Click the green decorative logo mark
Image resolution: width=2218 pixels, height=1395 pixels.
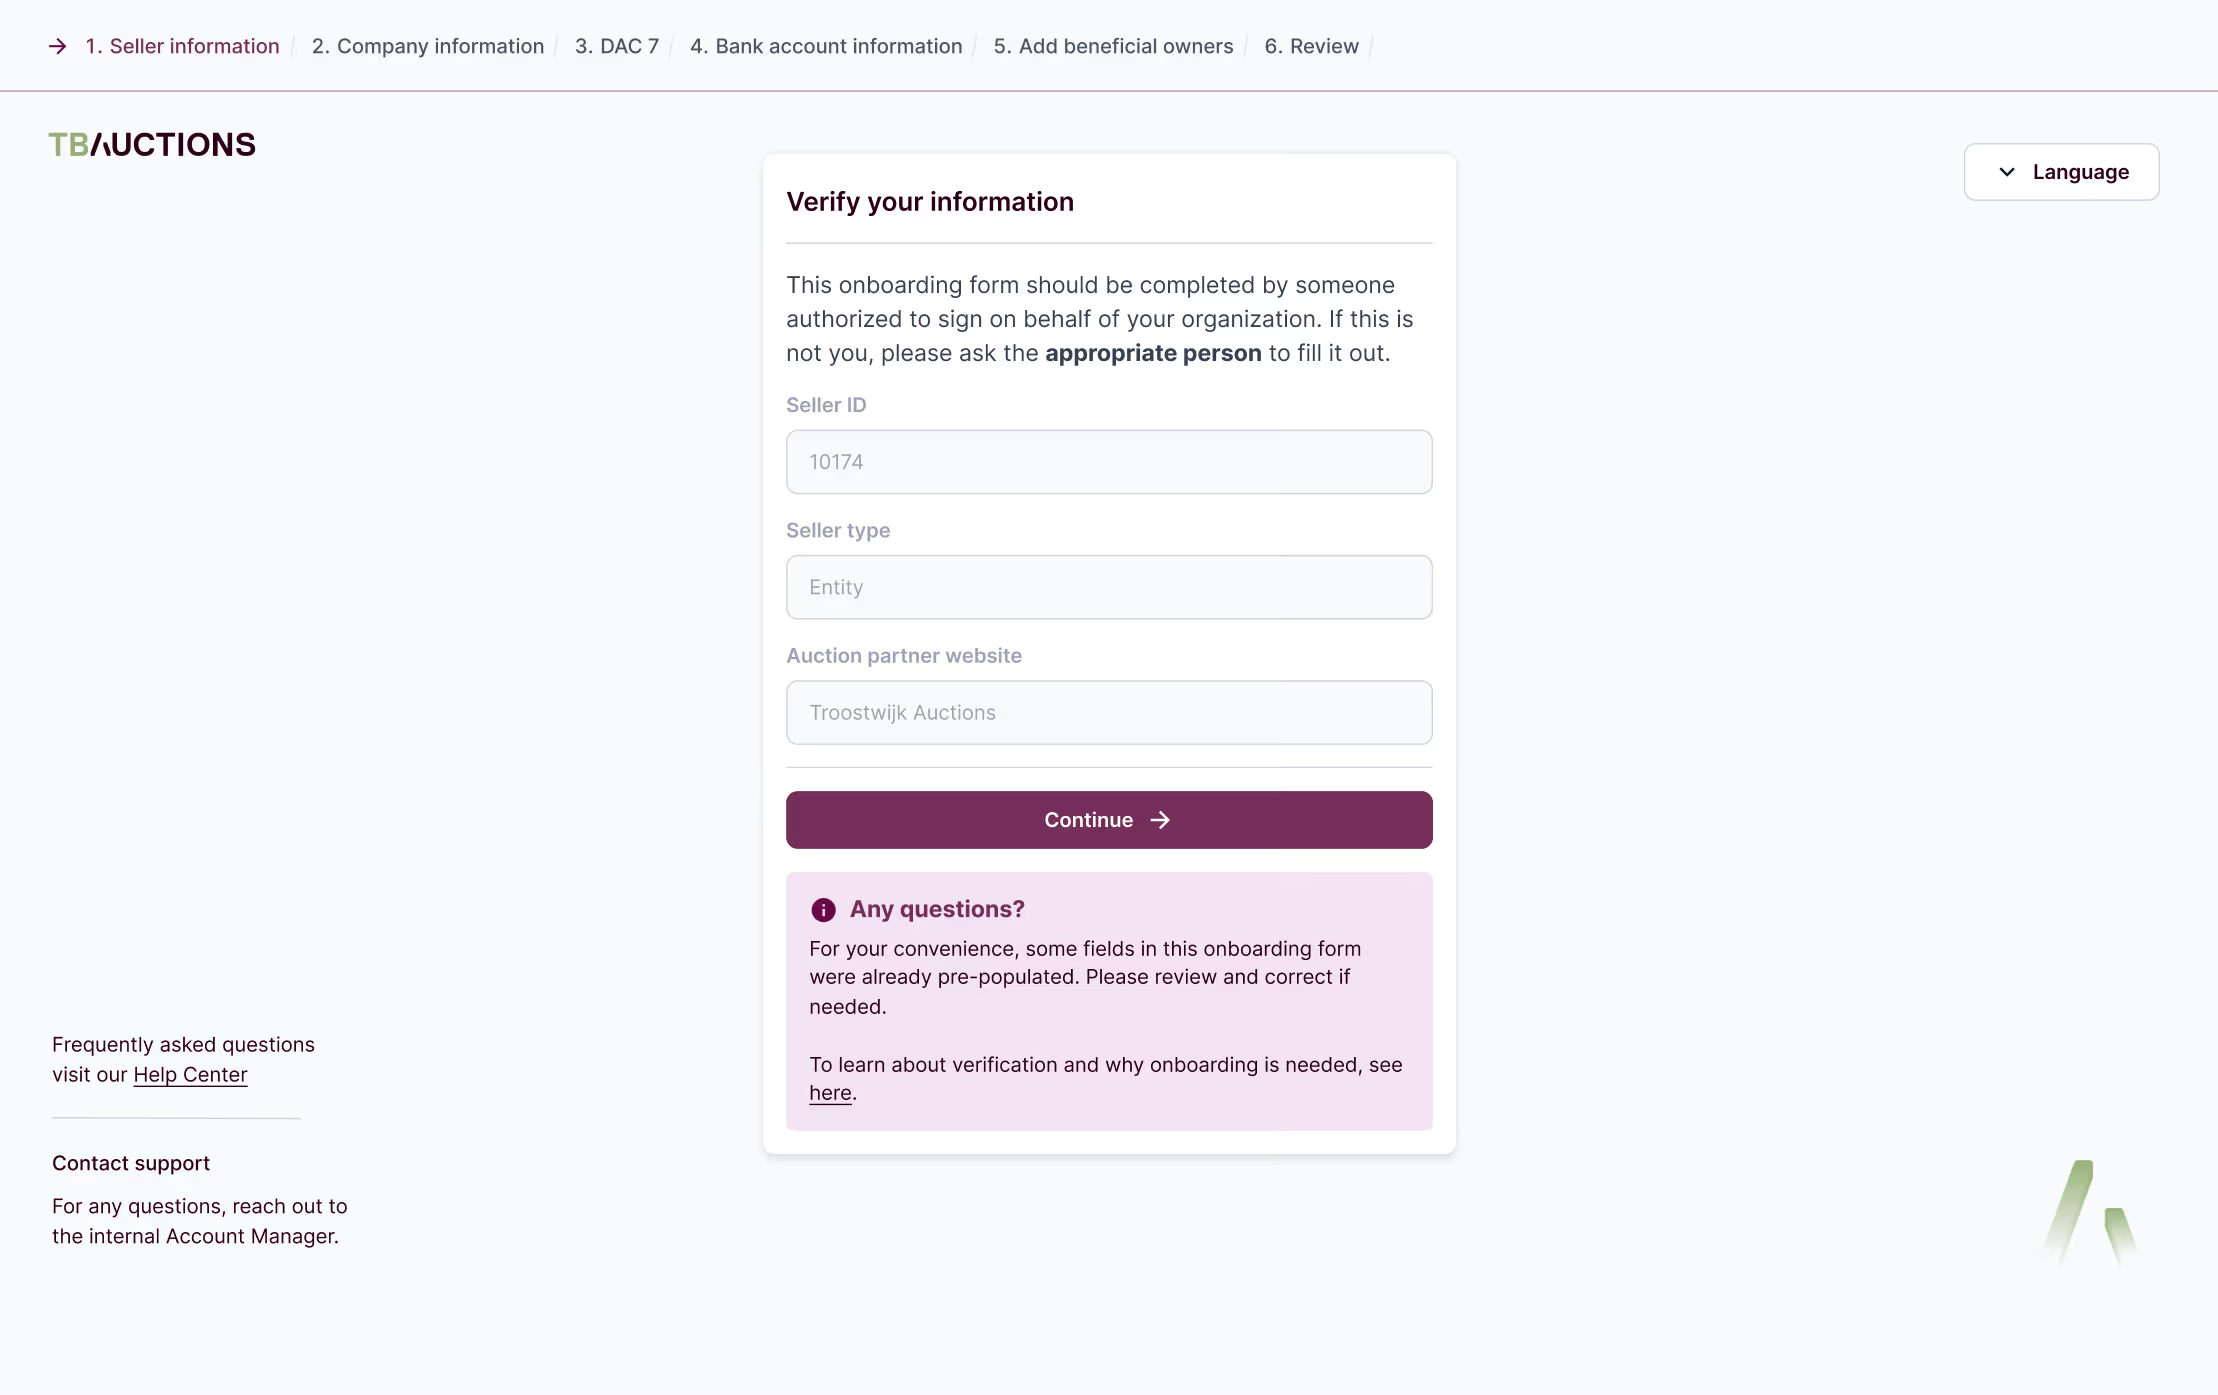click(2091, 1213)
